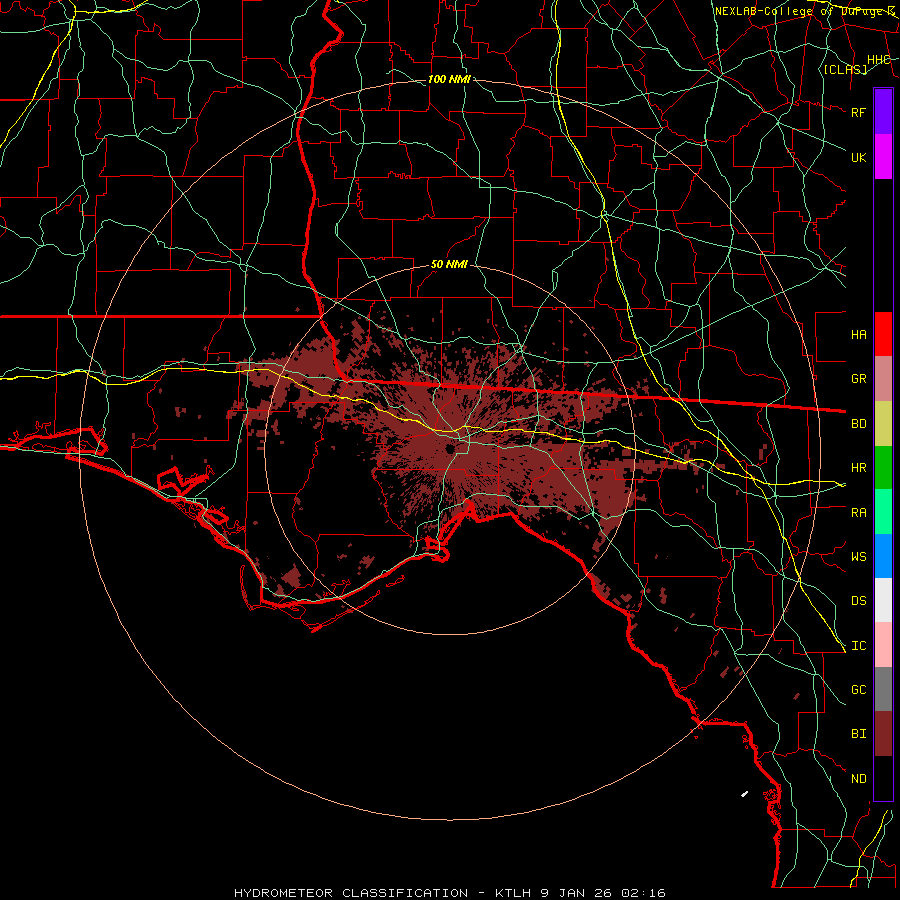
Task: Click the black radar site dot at center
Action: click(x=450, y=448)
